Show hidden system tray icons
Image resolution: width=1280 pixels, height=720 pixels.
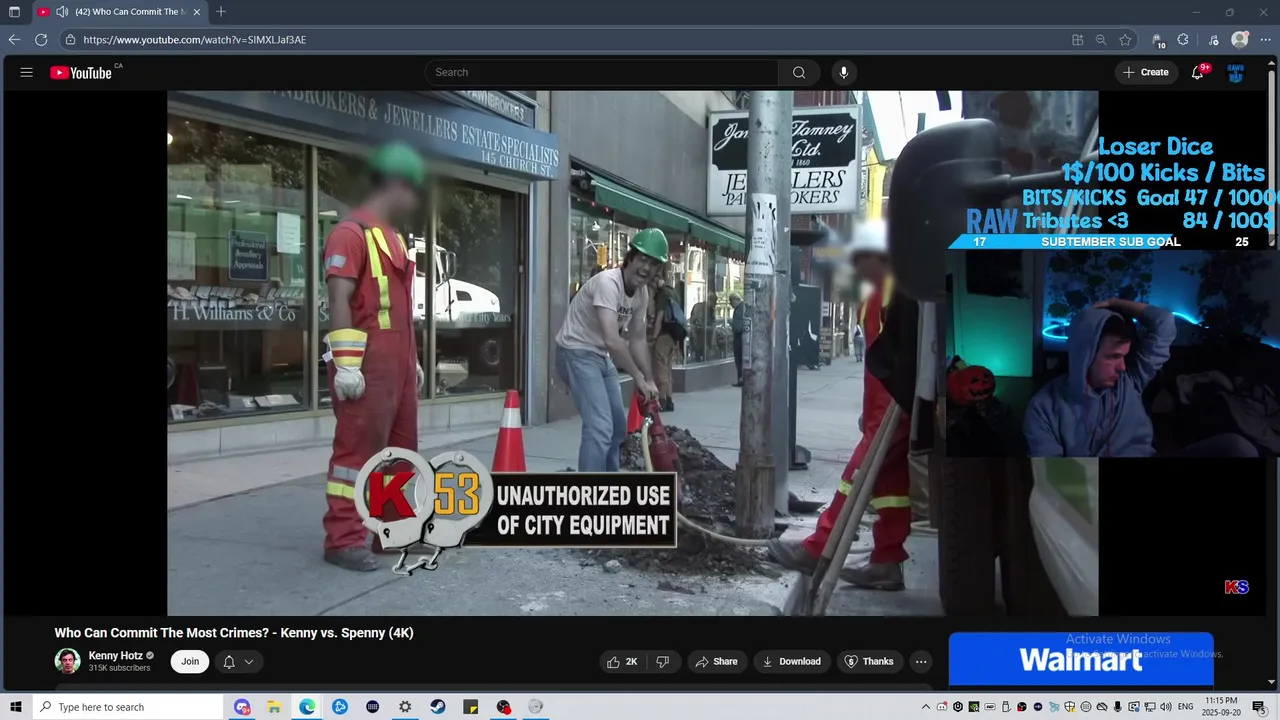point(926,707)
